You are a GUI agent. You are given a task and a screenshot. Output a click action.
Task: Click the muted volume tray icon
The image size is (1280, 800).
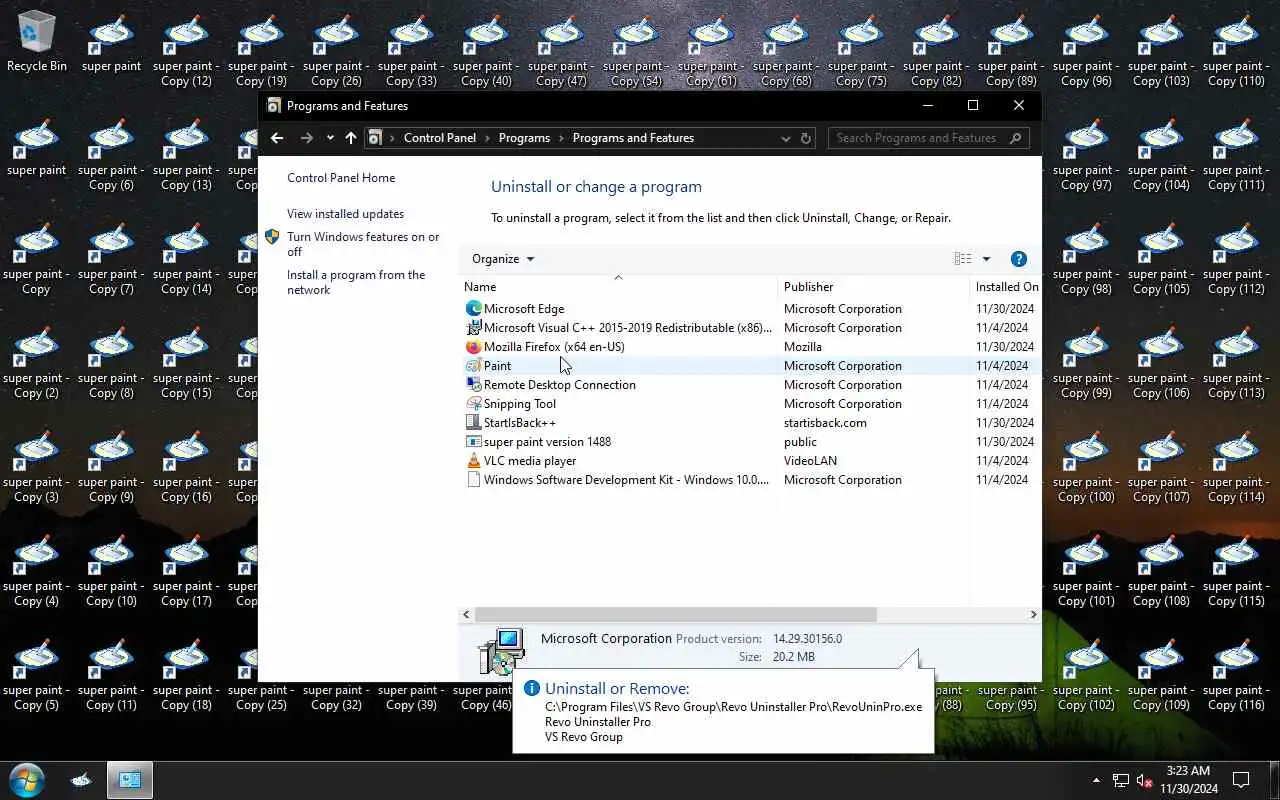1145,781
